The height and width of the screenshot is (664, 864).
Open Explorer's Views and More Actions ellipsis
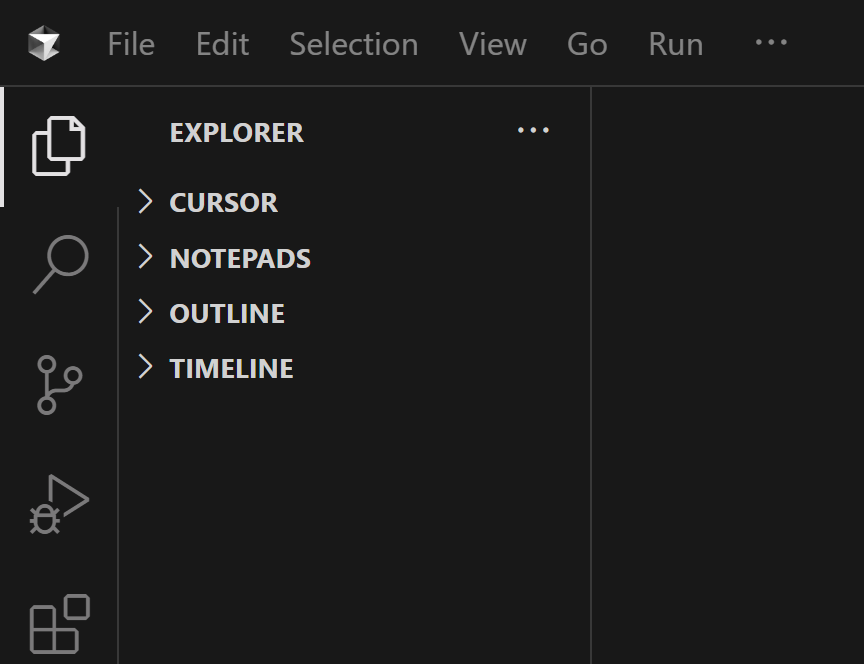pos(533,131)
